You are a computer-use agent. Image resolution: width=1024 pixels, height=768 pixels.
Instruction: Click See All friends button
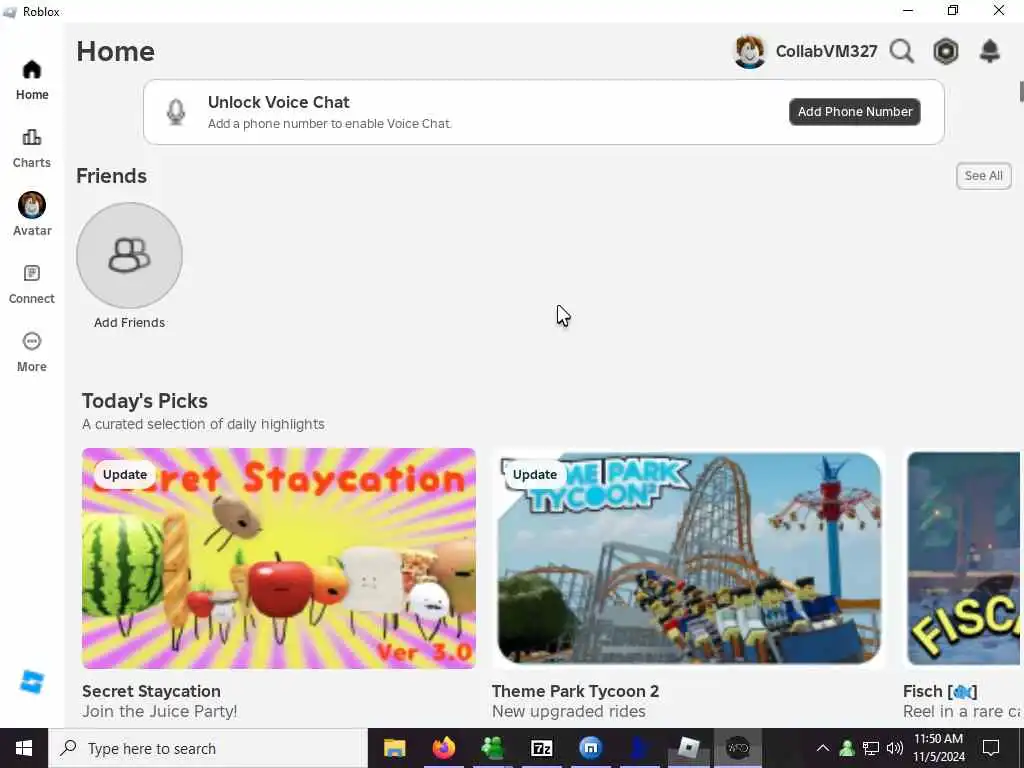(x=984, y=176)
